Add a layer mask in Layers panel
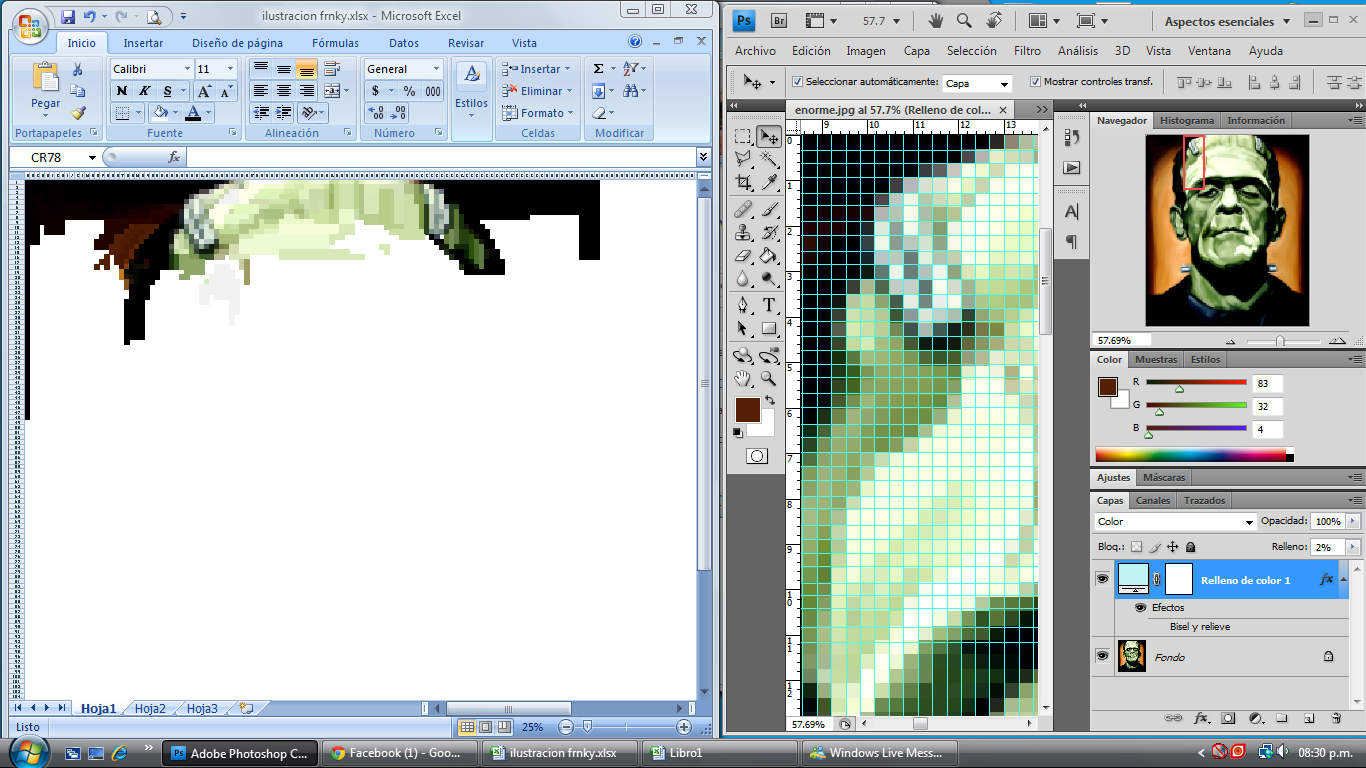 tap(1228, 718)
